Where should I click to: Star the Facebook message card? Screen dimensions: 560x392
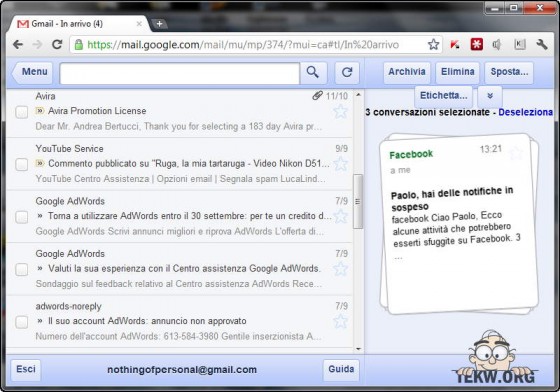coord(516,153)
